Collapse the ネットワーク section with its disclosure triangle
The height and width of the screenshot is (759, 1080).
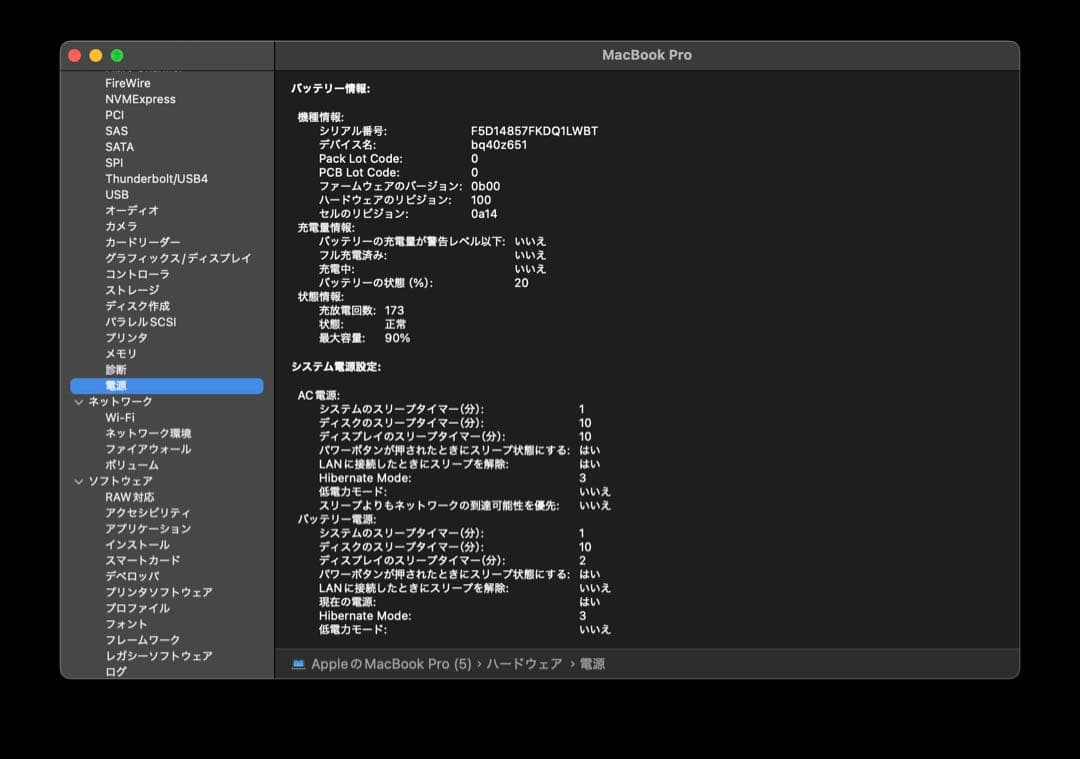[x=78, y=401]
